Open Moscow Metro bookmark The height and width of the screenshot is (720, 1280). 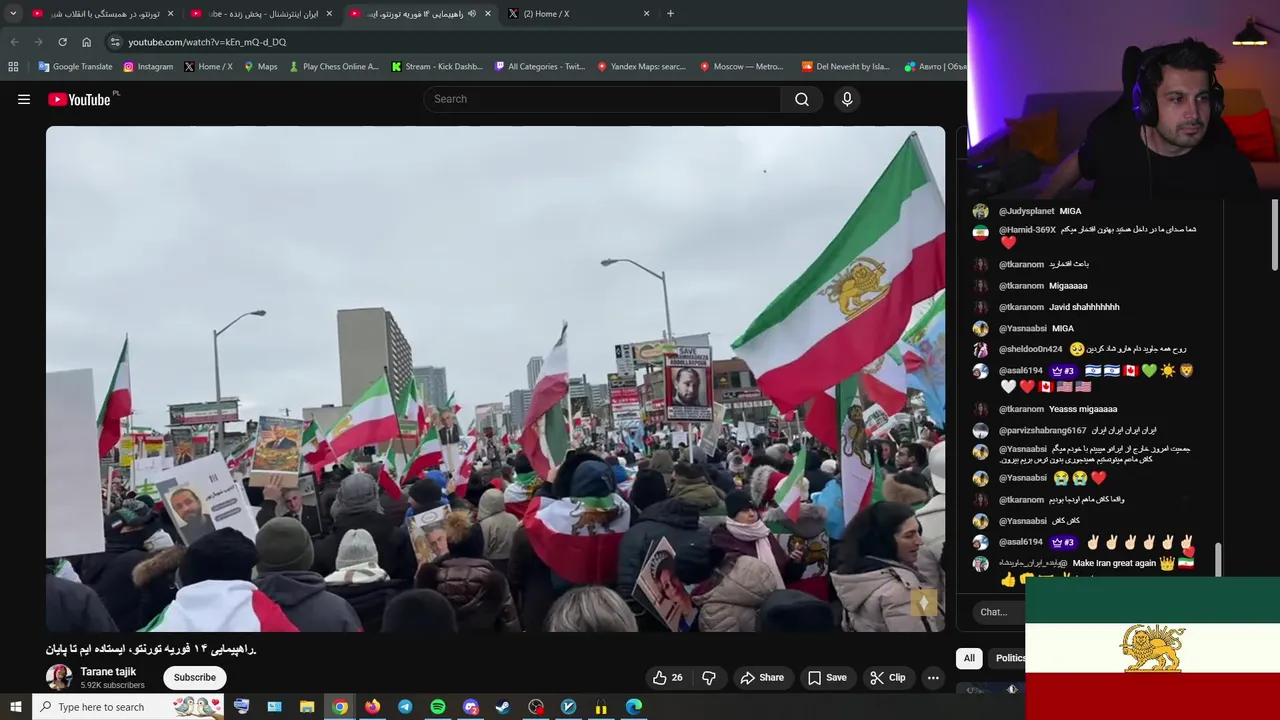click(741, 67)
